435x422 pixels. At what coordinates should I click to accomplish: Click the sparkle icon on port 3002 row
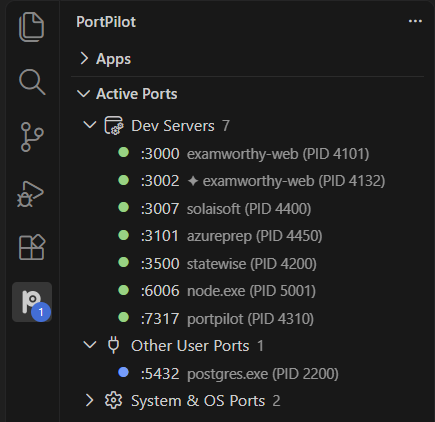pyautogui.click(x=193, y=181)
